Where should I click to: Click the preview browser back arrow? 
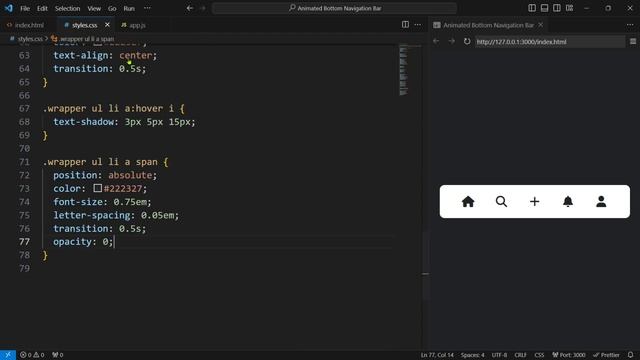436,41
